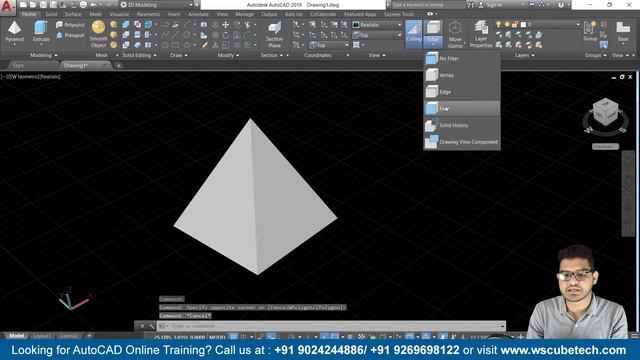Toggle layer freeze sun icon

(x=507, y=24)
